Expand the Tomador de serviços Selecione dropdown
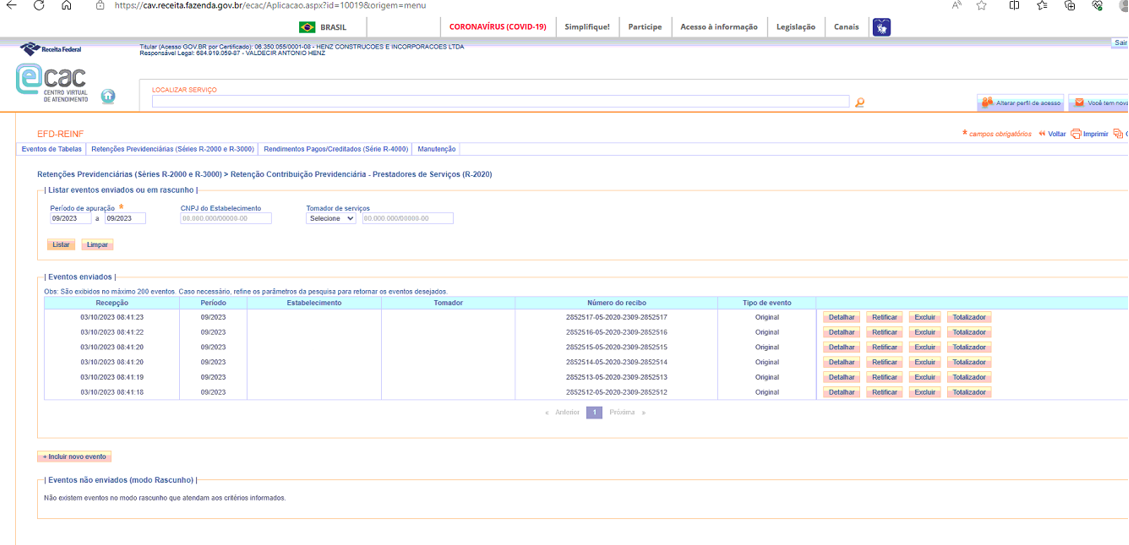The width and height of the screenshot is (1129, 545). (x=331, y=218)
